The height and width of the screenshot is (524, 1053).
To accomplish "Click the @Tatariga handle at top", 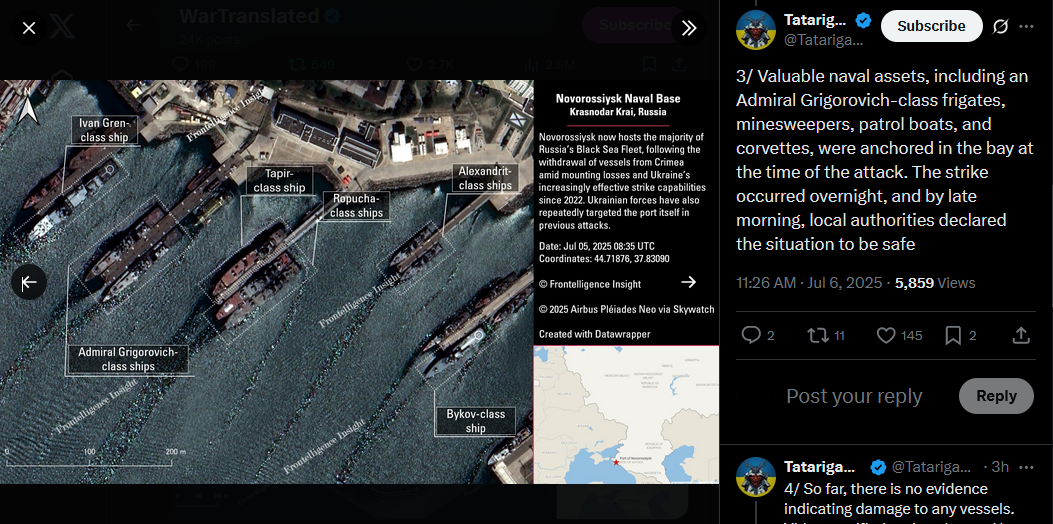I will [823, 40].
